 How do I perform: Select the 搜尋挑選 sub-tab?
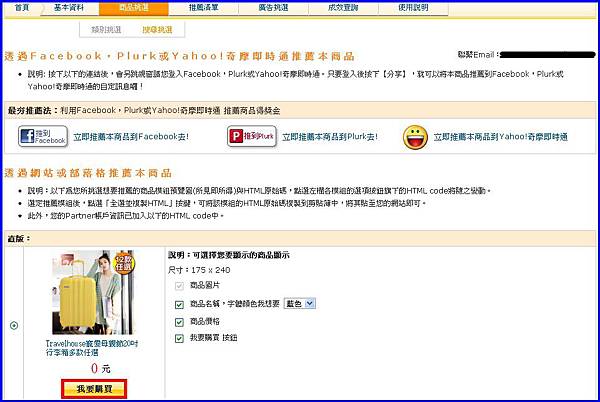click(x=157, y=29)
